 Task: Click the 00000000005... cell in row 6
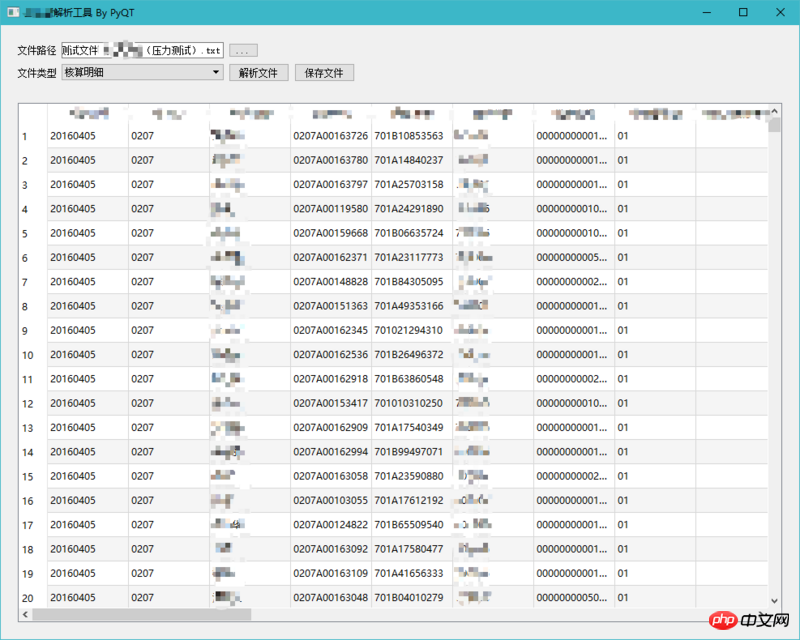(x=574, y=257)
